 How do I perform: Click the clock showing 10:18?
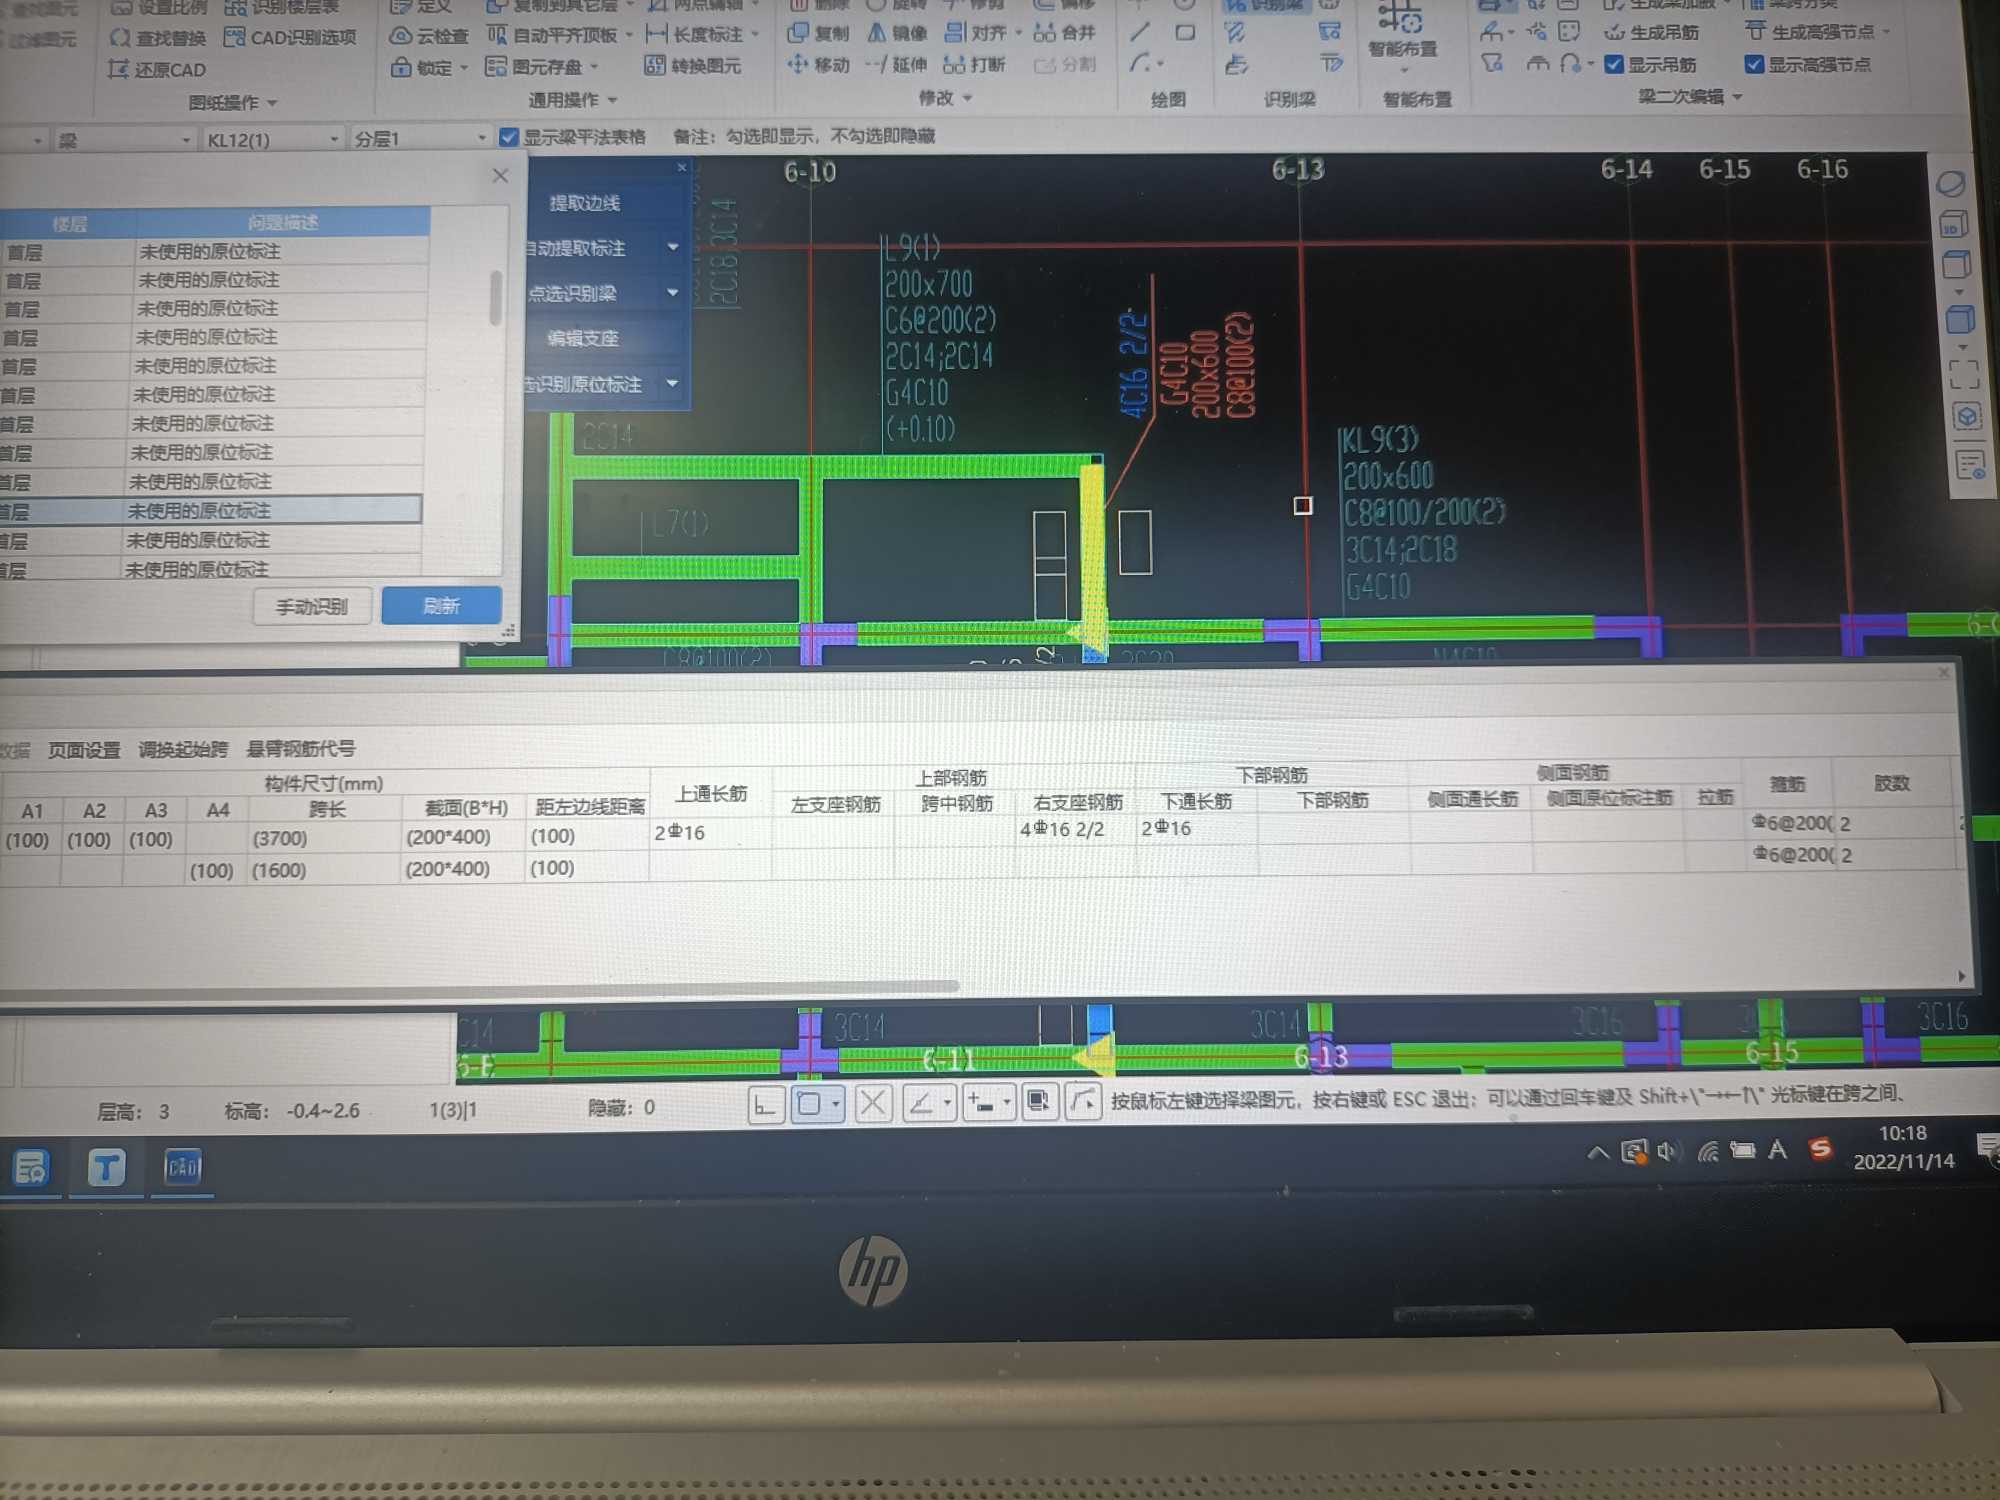[x=1902, y=1133]
